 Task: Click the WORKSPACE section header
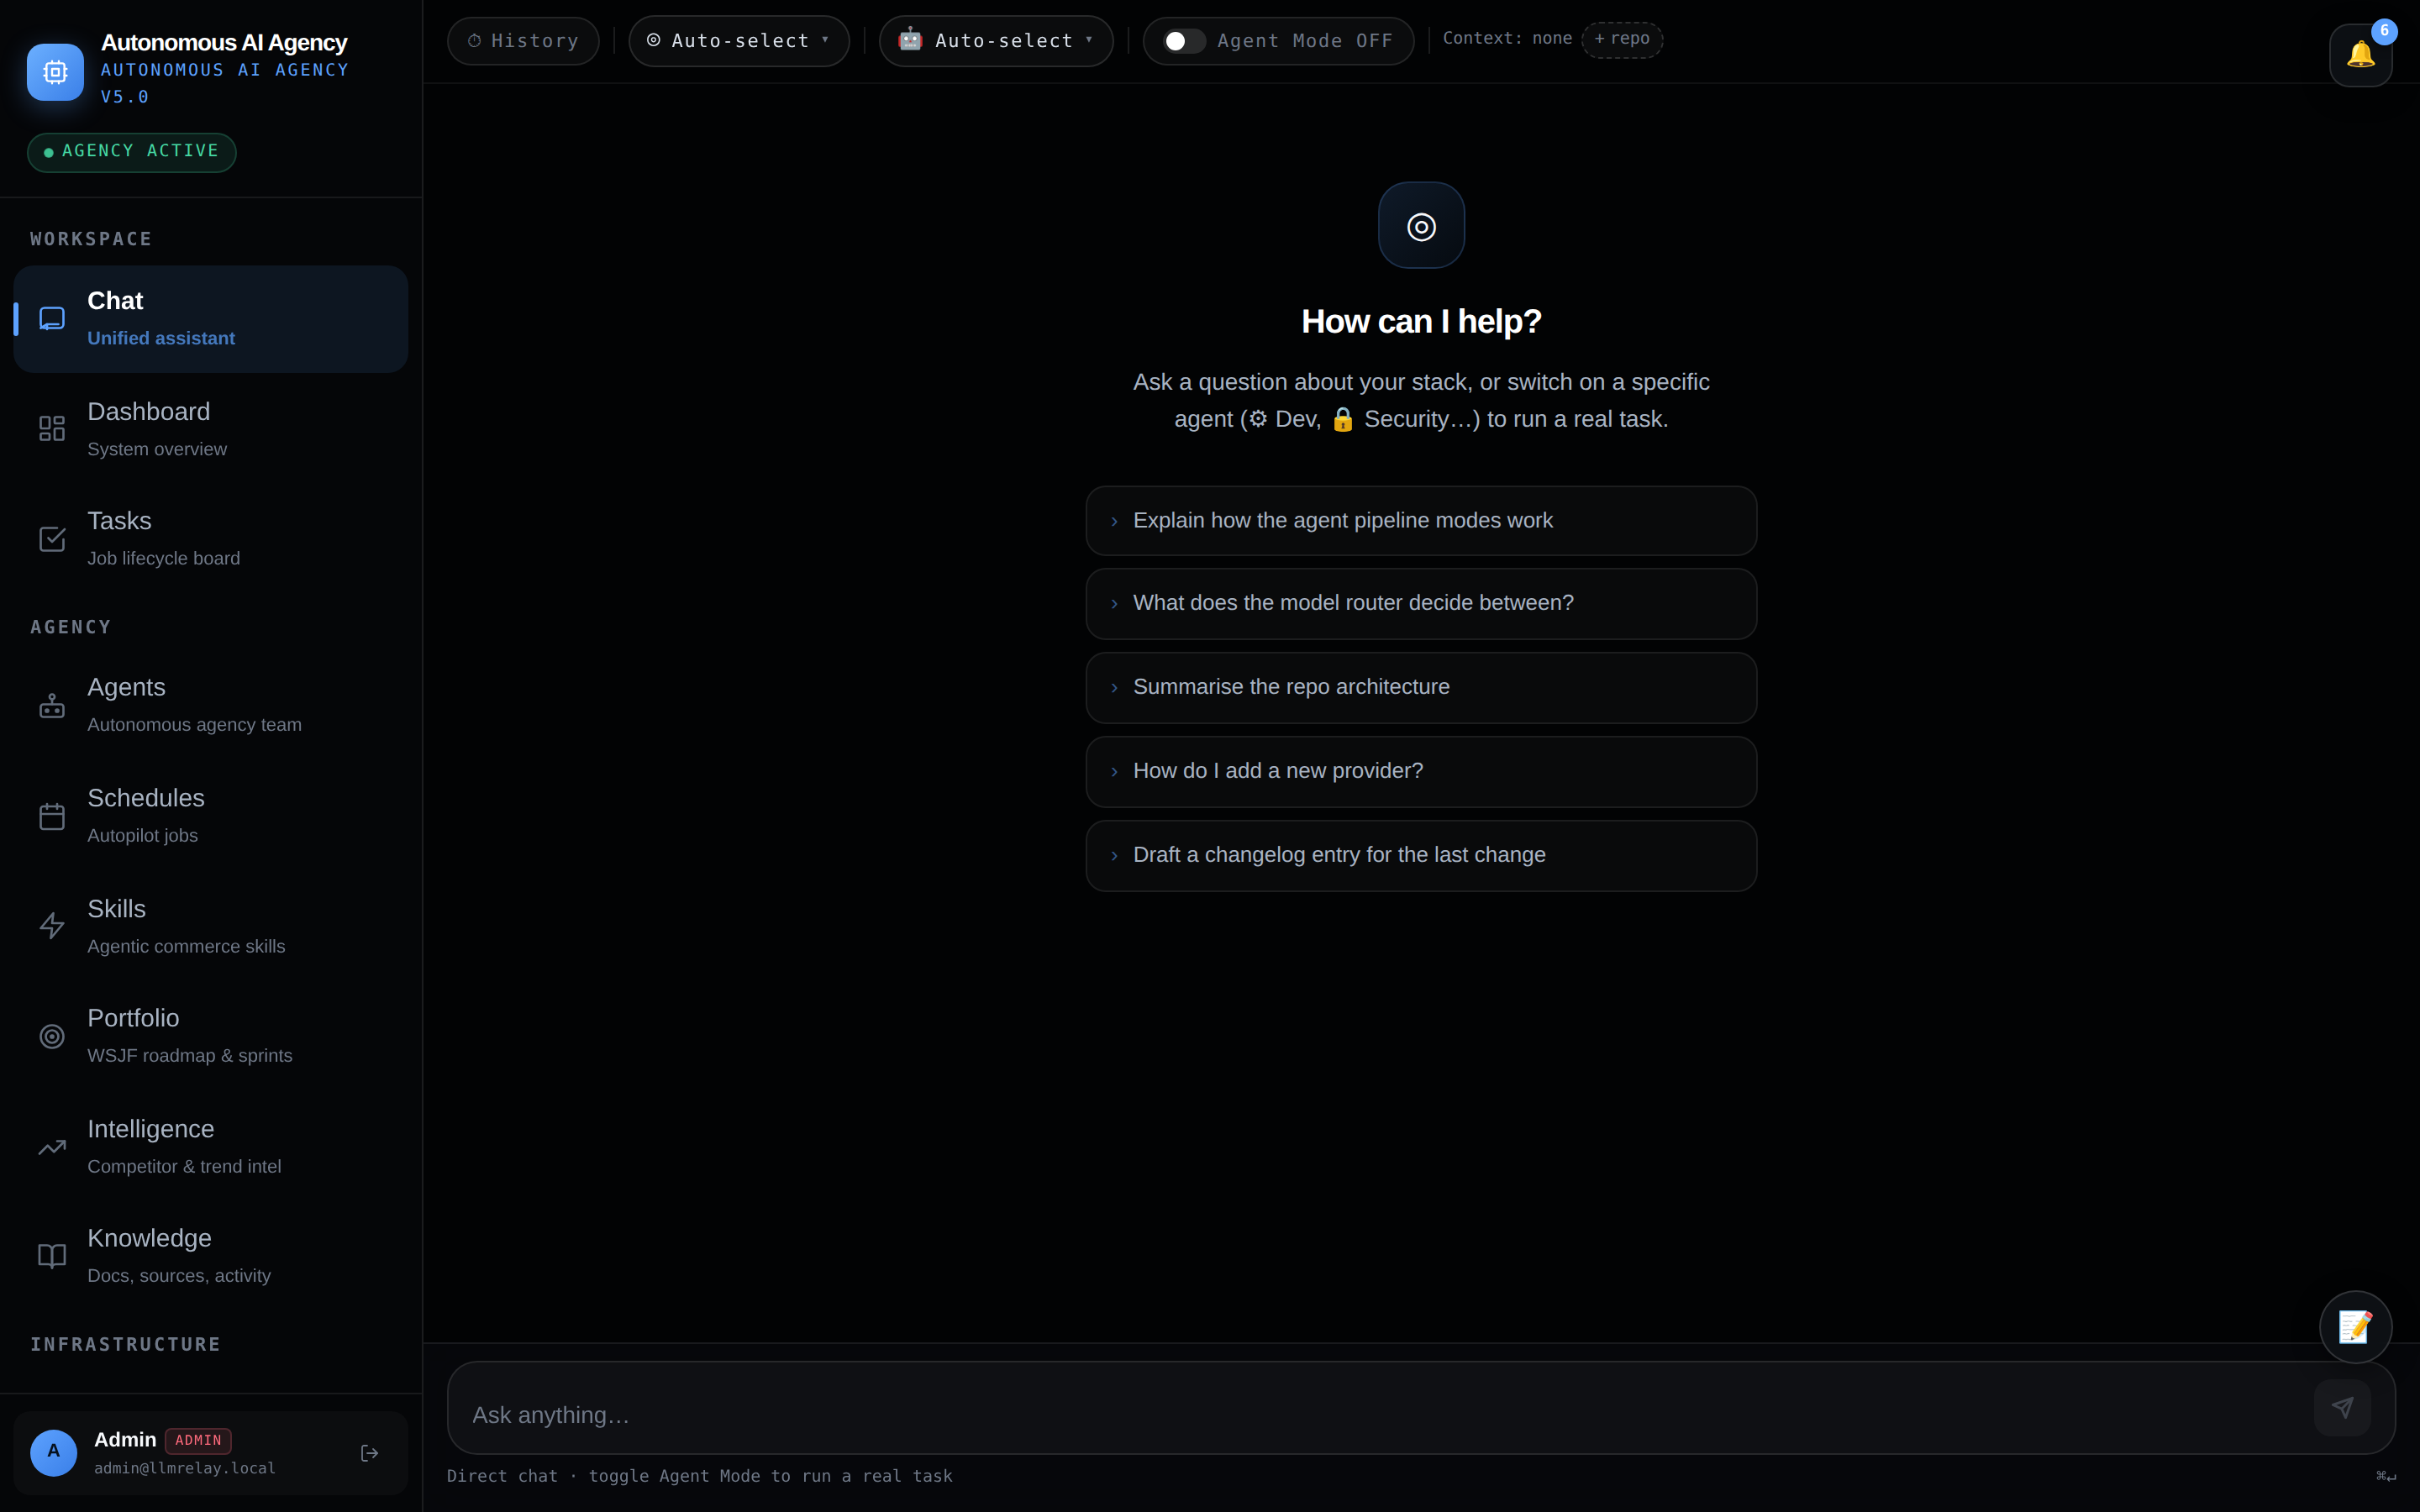[x=91, y=239]
